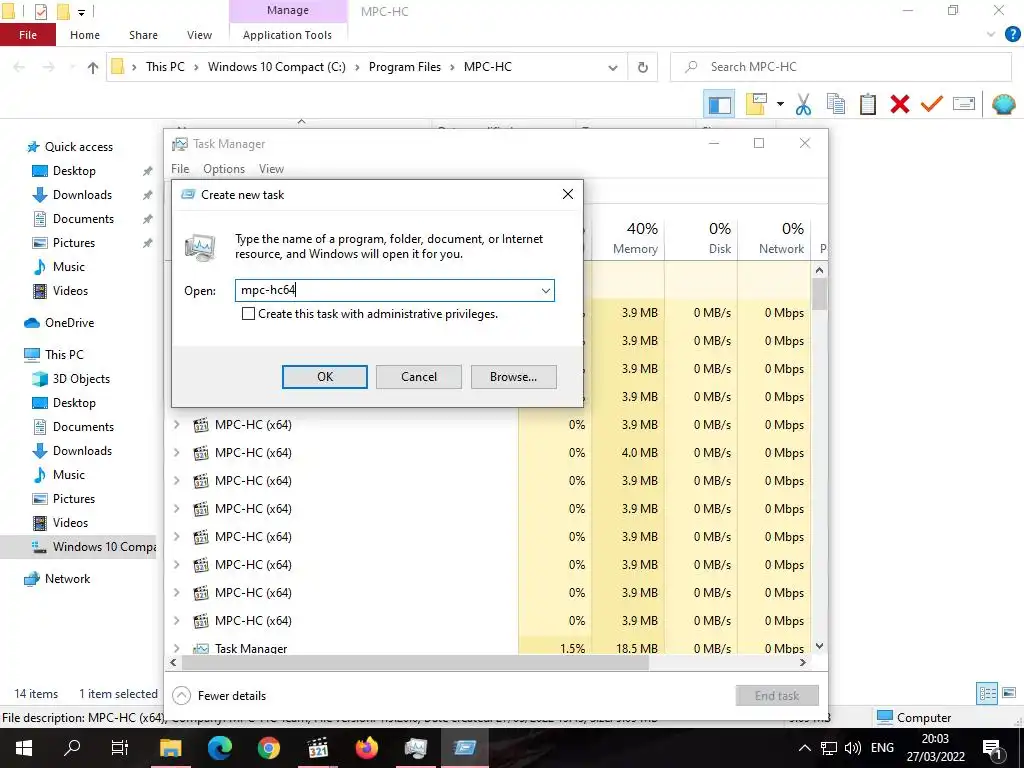Switch to Explorer Share ribbon tab
The height and width of the screenshot is (768, 1024).
click(143, 35)
